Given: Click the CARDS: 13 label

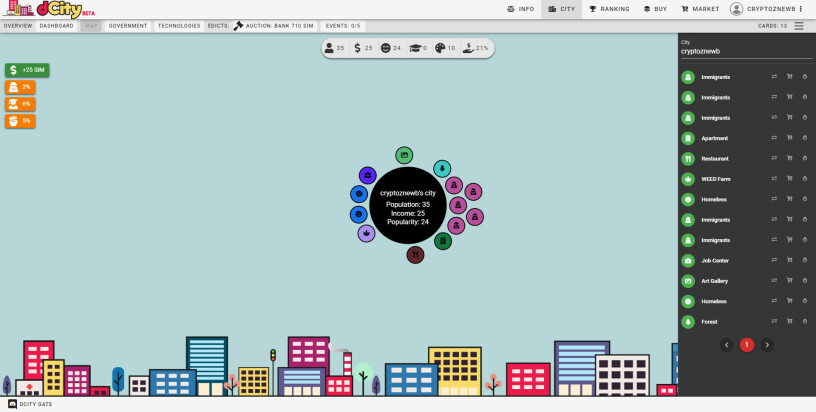Looking at the screenshot, I should click(x=772, y=26).
